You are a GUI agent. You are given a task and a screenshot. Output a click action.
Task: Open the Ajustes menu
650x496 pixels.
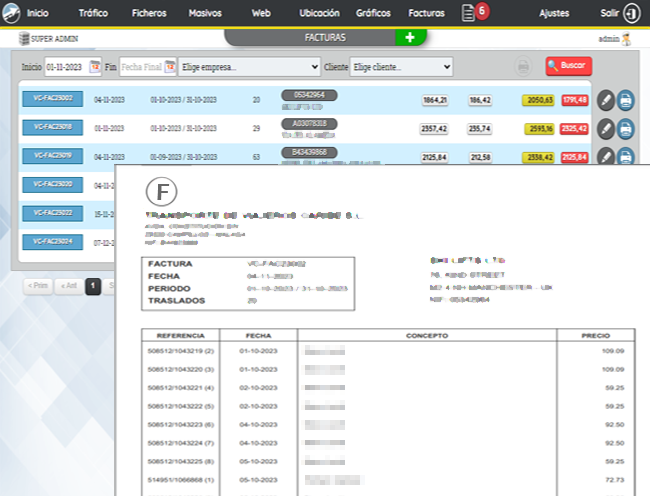coord(554,13)
